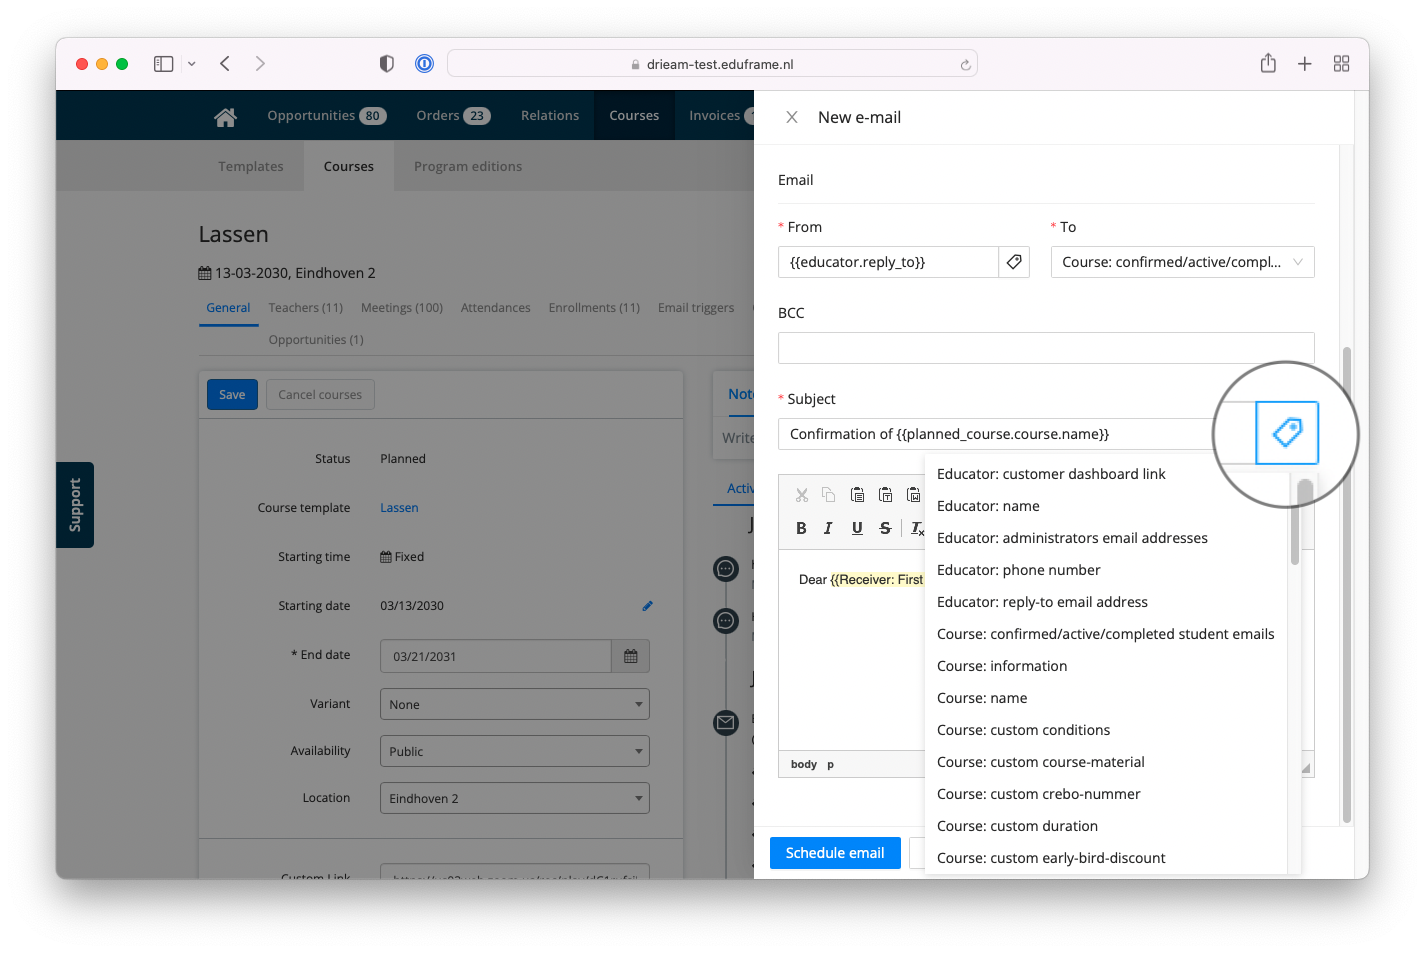The width and height of the screenshot is (1425, 953).
Task: Select 'Course: custom crebo-nummer' tag
Action: click(1038, 794)
